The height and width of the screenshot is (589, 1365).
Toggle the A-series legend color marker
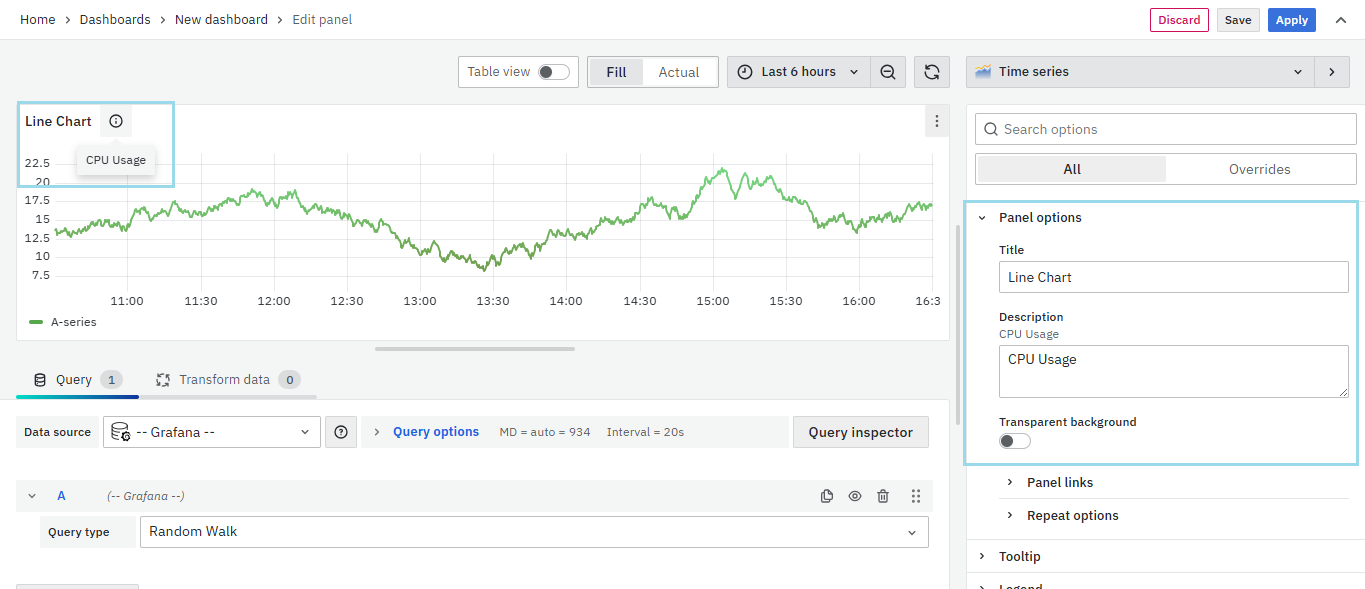(x=36, y=322)
